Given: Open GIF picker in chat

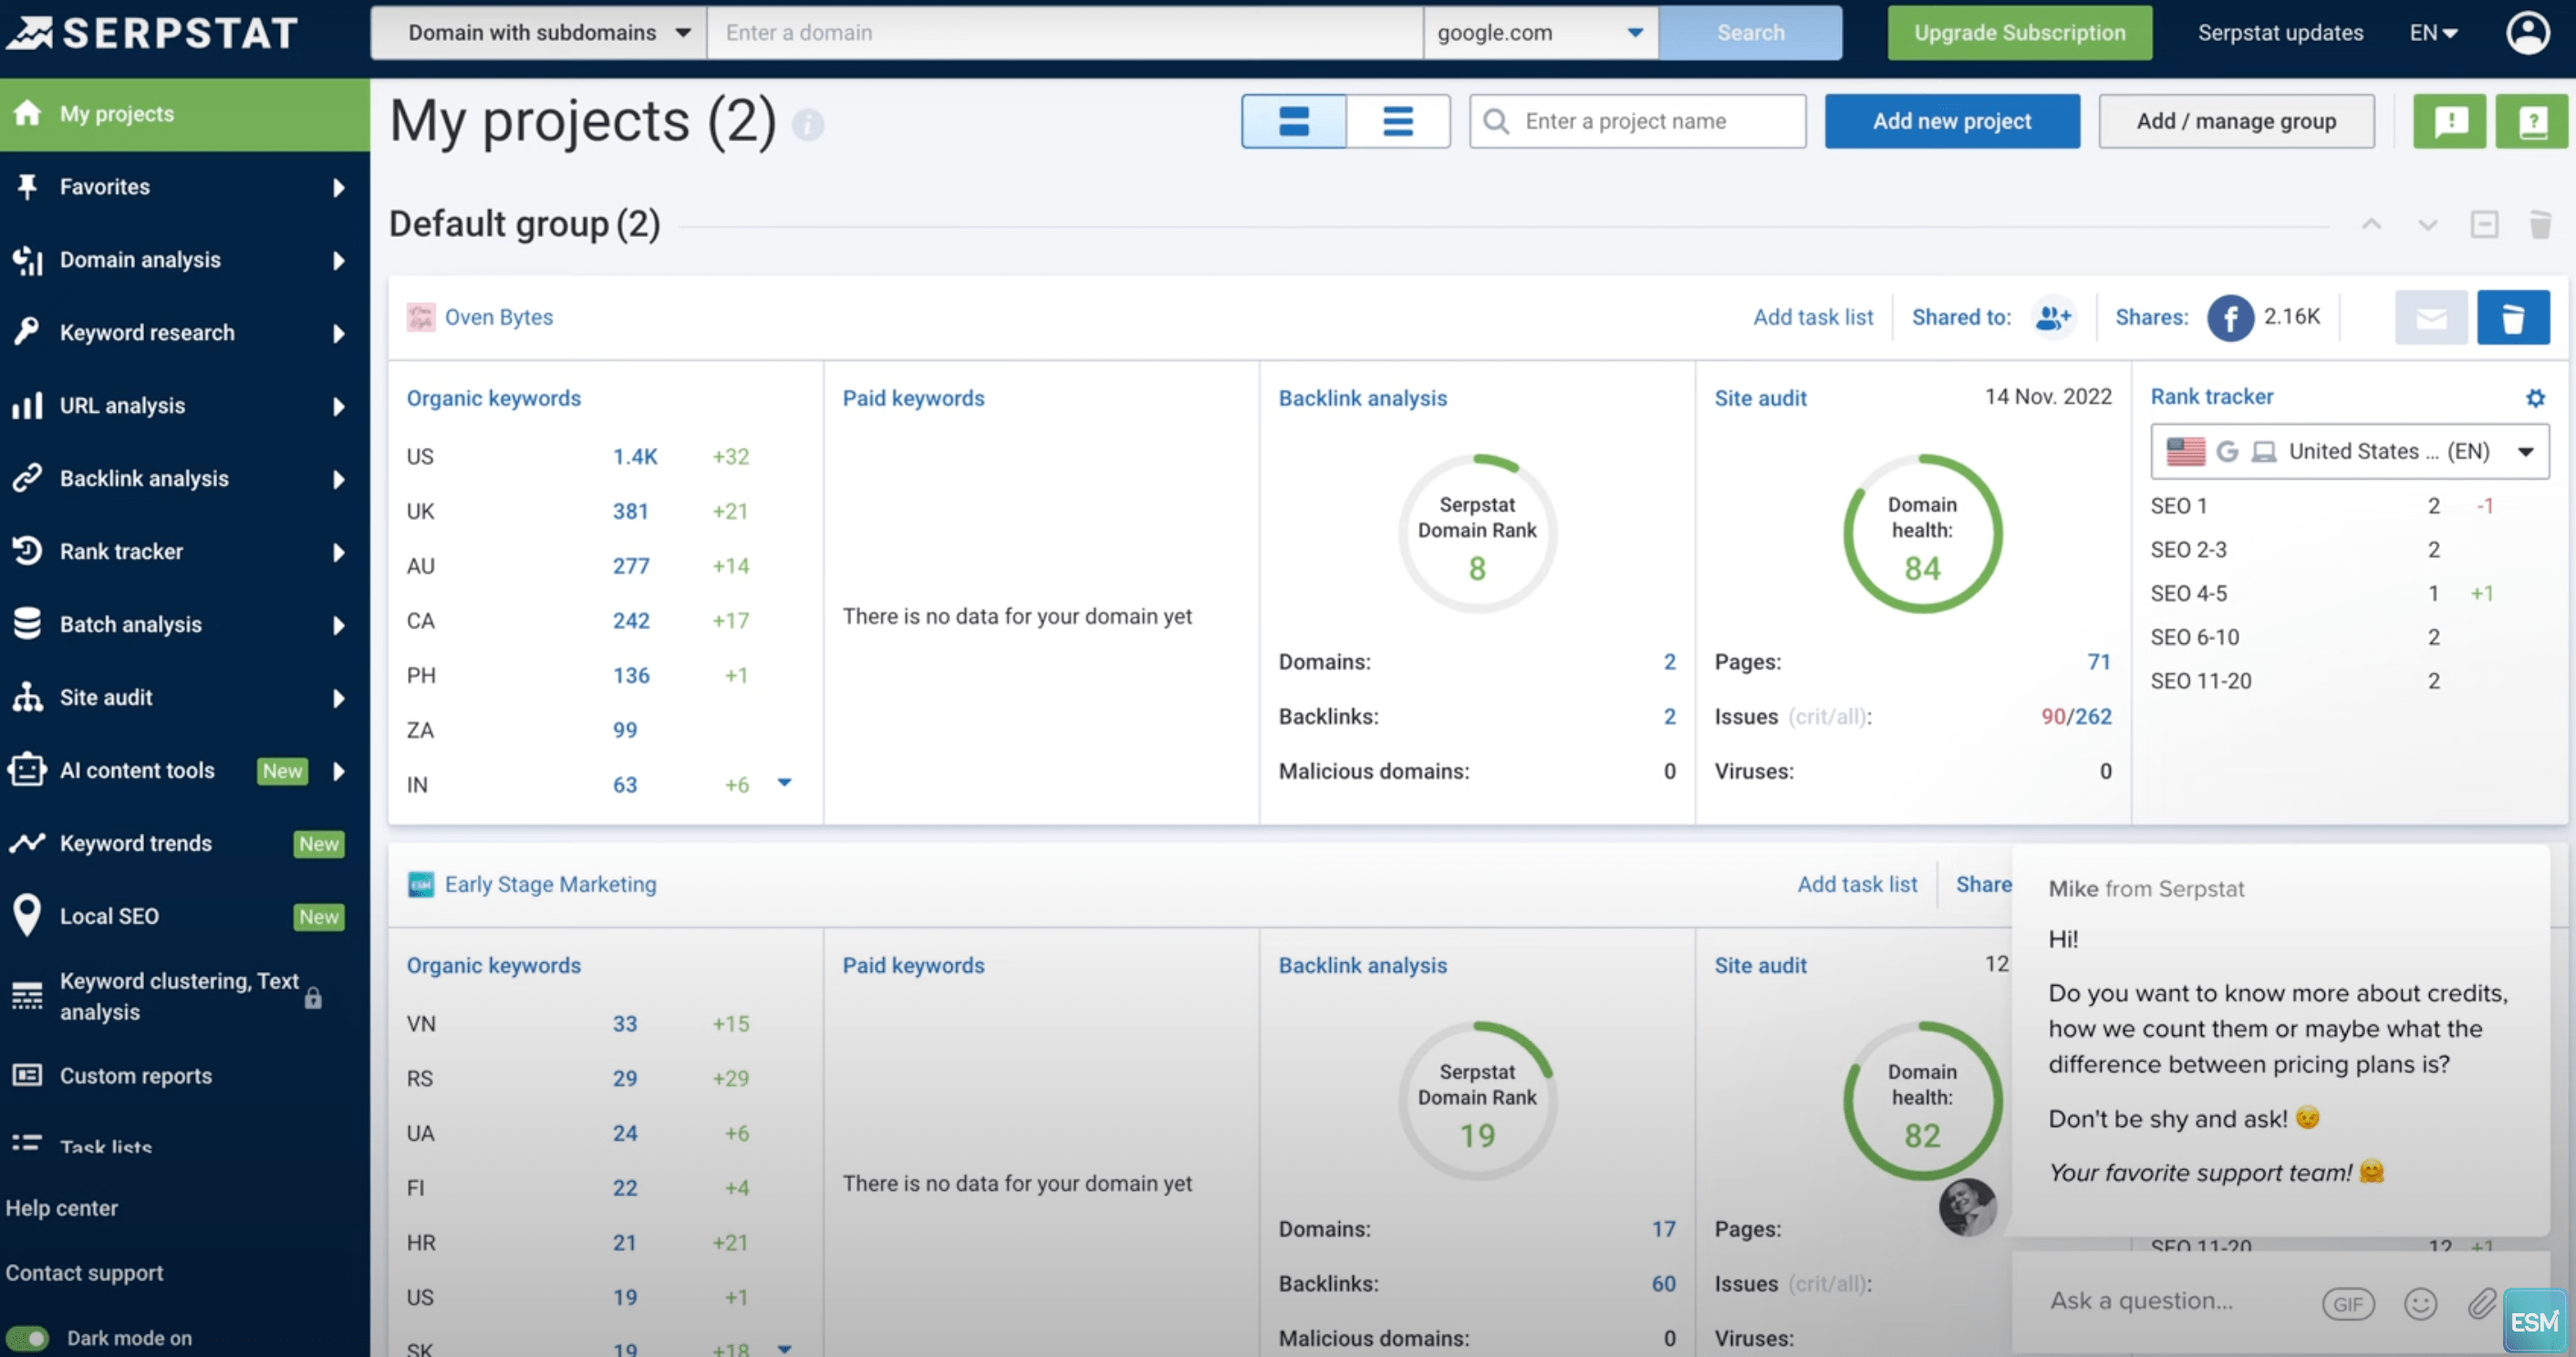Looking at the screenshot, I should click(x=2347, y=1304).
